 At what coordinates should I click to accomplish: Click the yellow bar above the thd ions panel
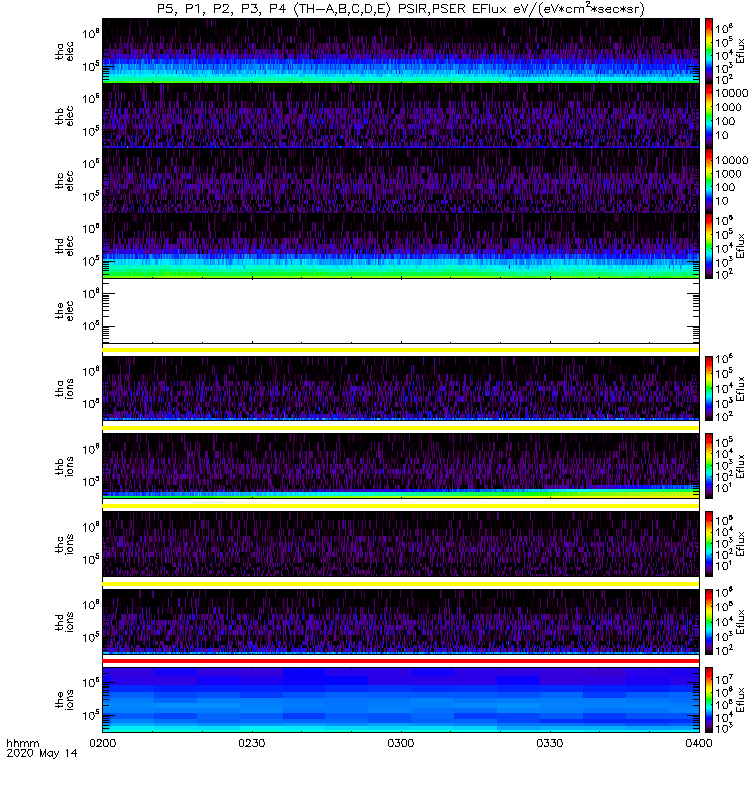coord(401,584)
